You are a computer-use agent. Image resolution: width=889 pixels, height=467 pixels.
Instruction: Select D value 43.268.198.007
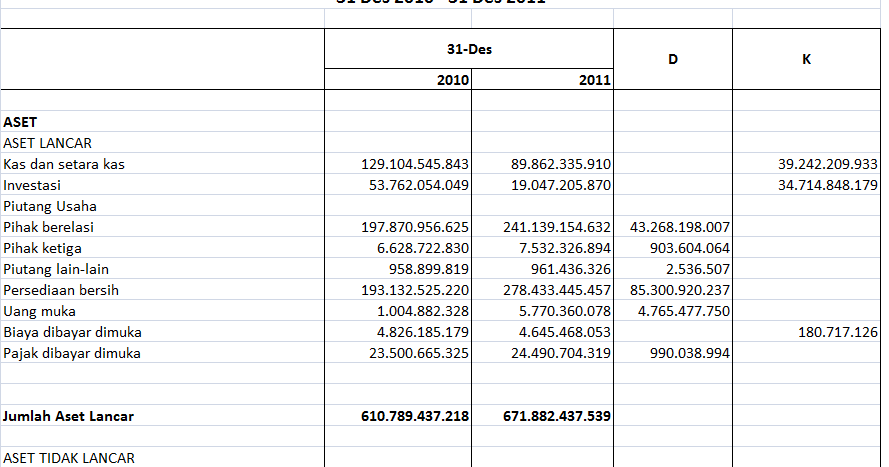pyautogui.click(x=680, y=227)
